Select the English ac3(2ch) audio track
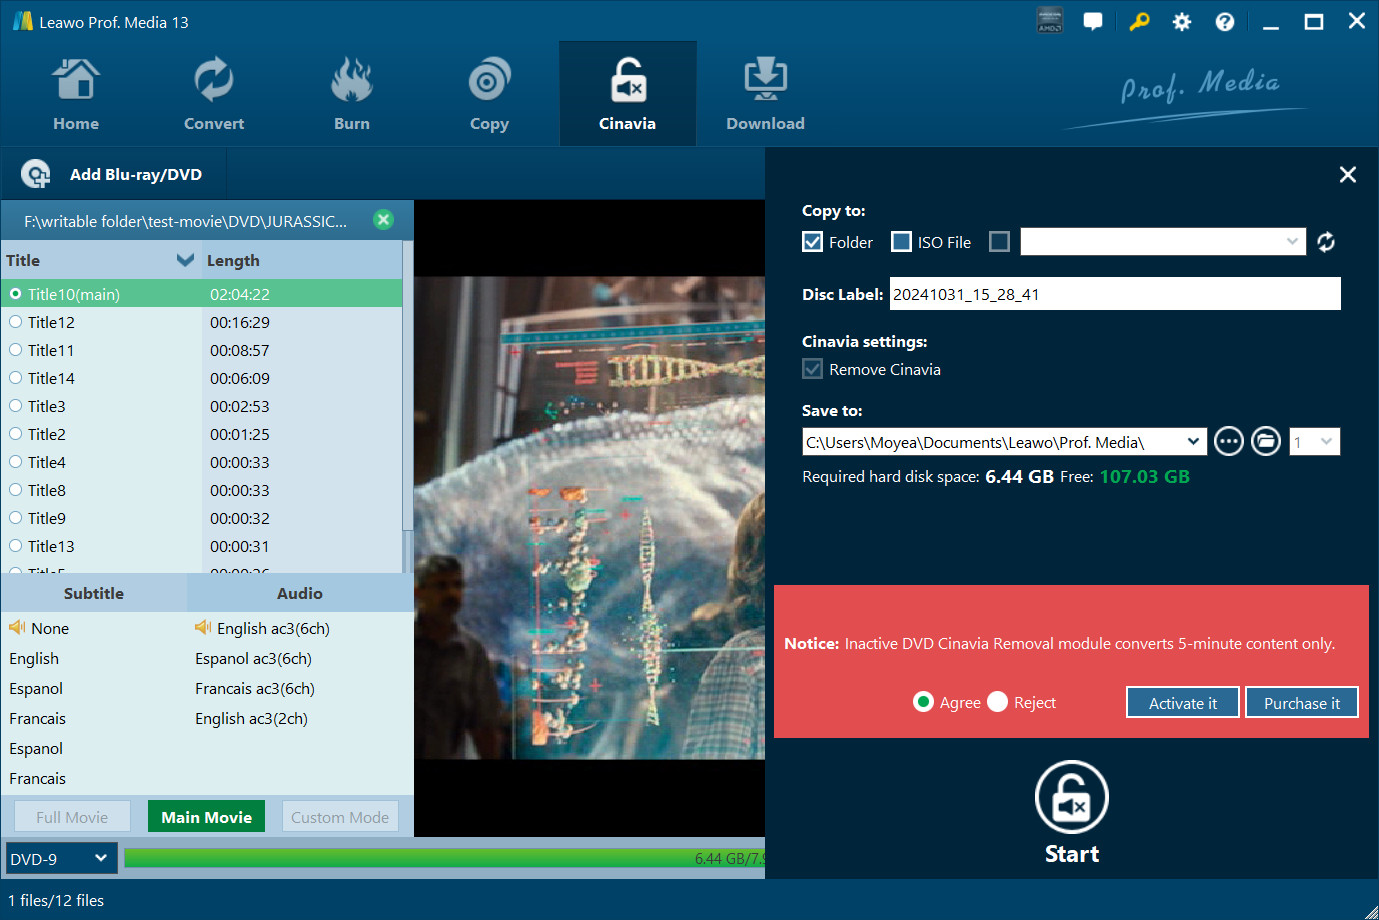Screen dimensions: 1379x920 click(x=251, y=718)
